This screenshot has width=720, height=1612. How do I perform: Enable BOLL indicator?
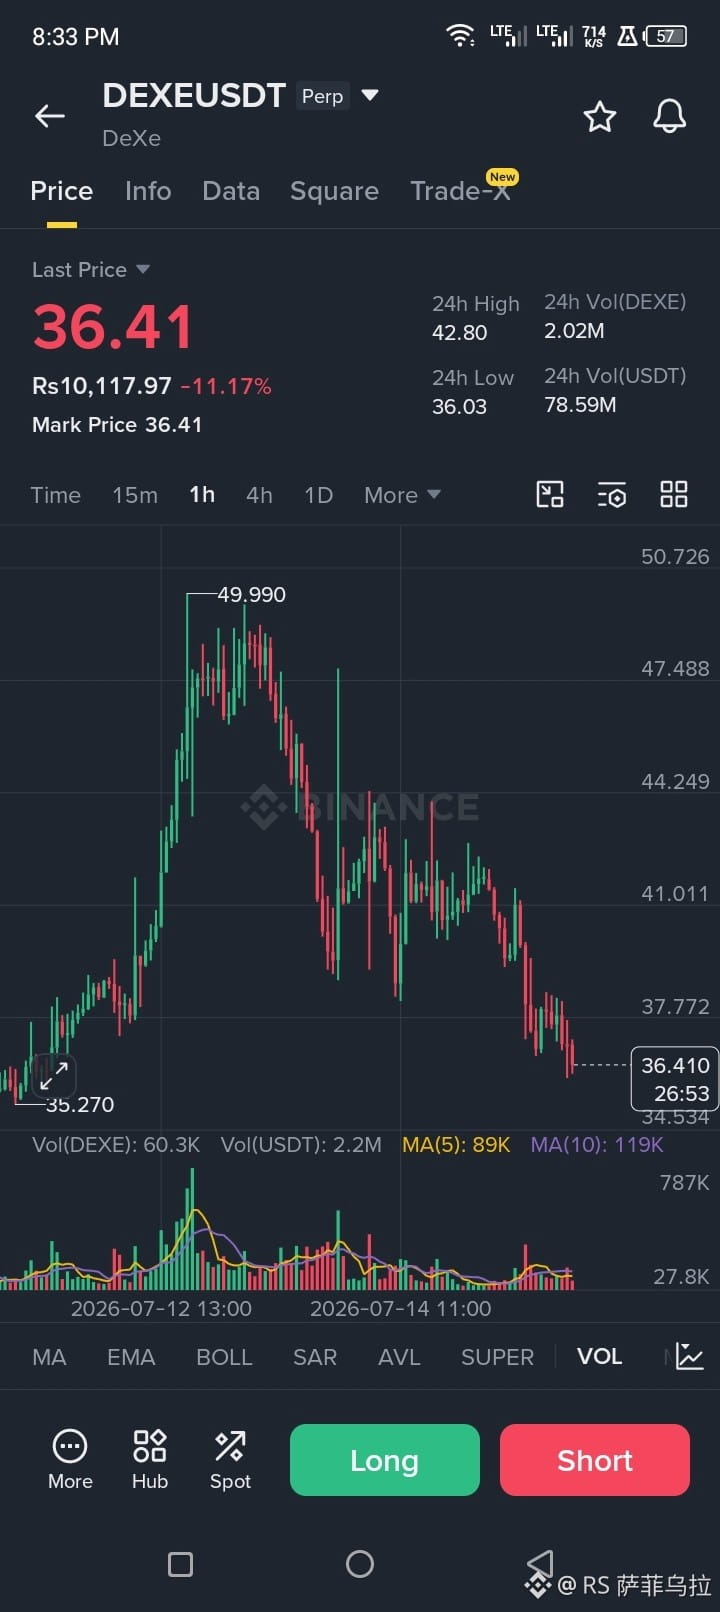(224, 1357)
